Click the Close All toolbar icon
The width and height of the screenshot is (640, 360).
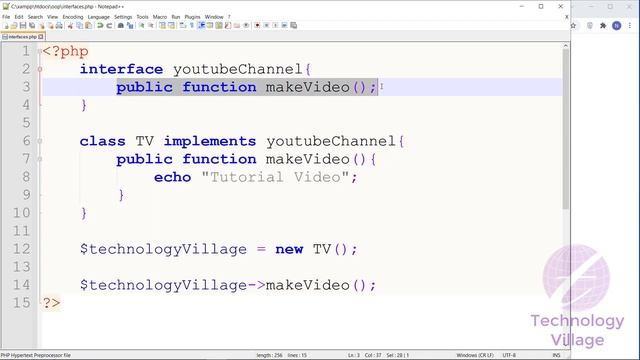coord(51,25)
